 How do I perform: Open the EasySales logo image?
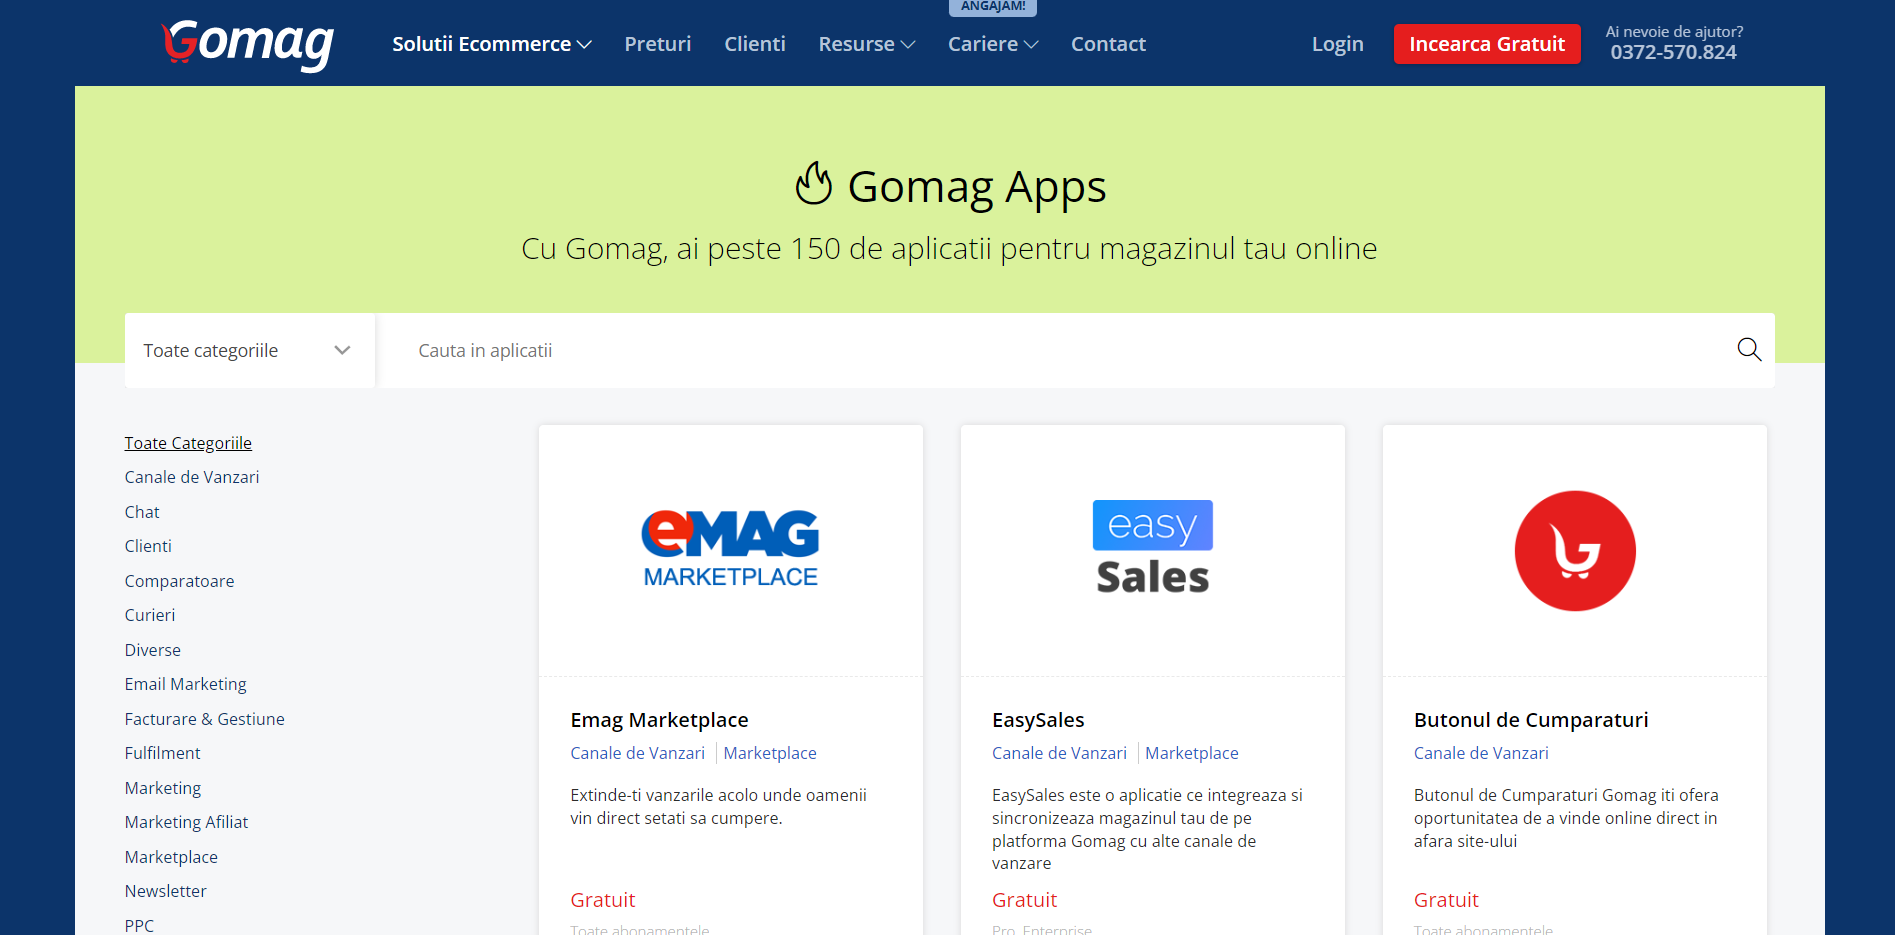pyautogui.click(x=1153, y=548)
